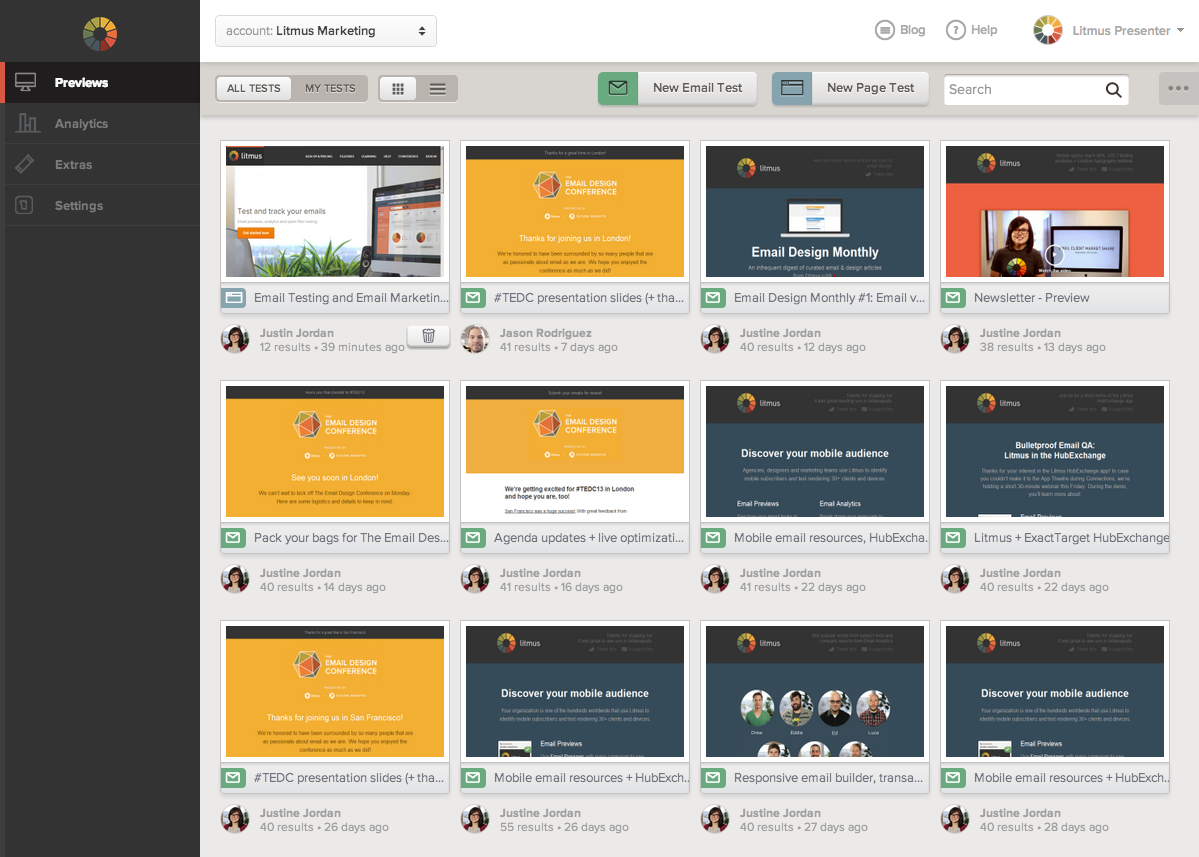Click the Pack your bags test title

pos(351,538)
